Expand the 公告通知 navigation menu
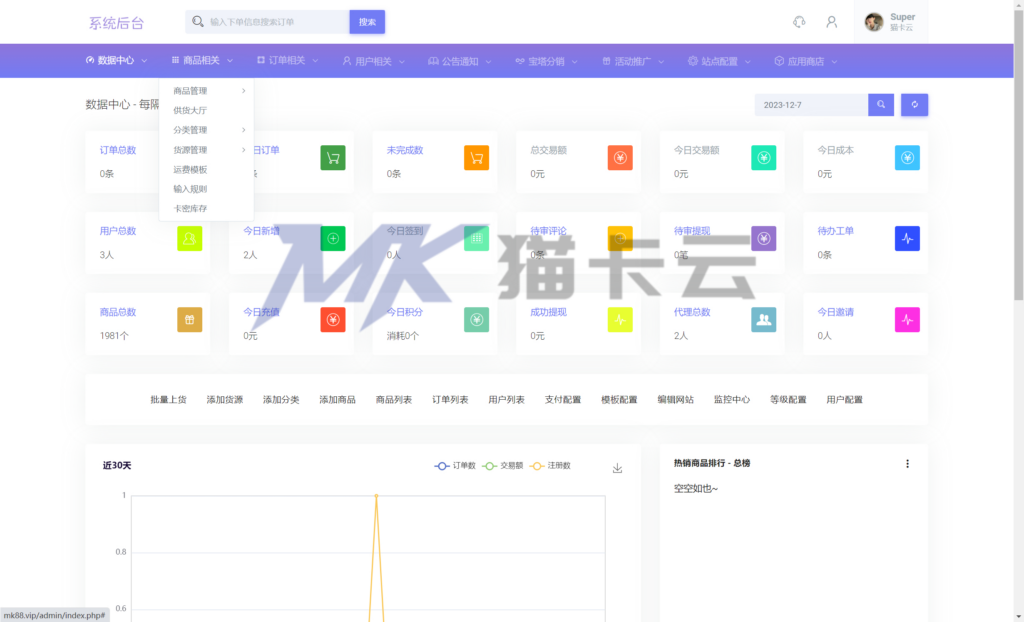Image resolution: width=1024 pixels, height=622 pixels. tap(460, 61)
